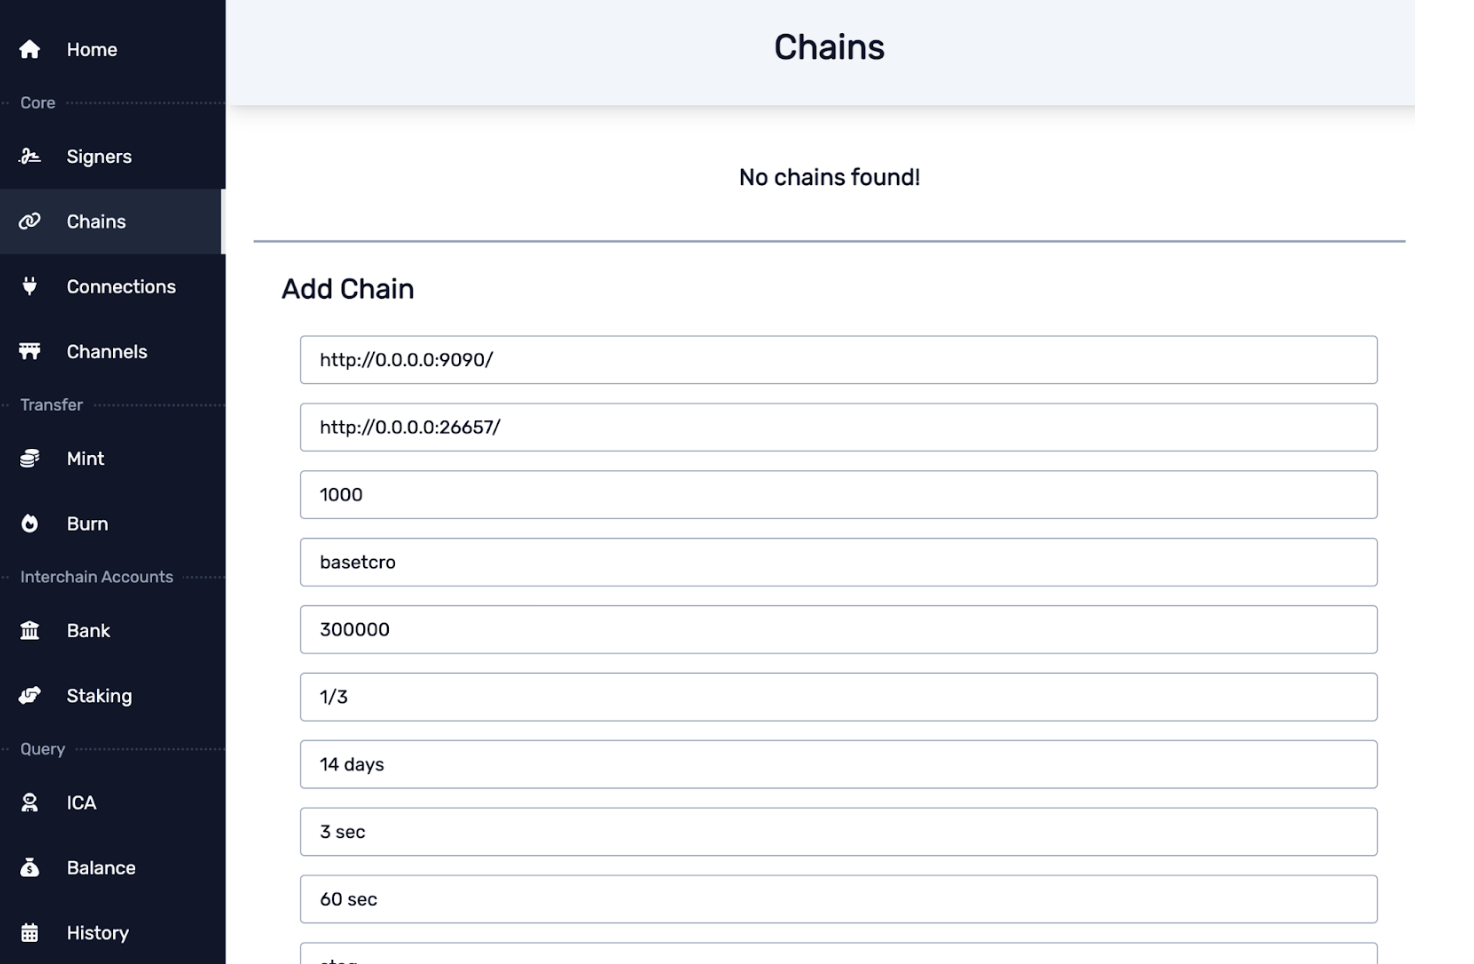This screenshot has width=1474, height=964.
Task: Click the Signers signature icon
Action: [x=30, y=156]
